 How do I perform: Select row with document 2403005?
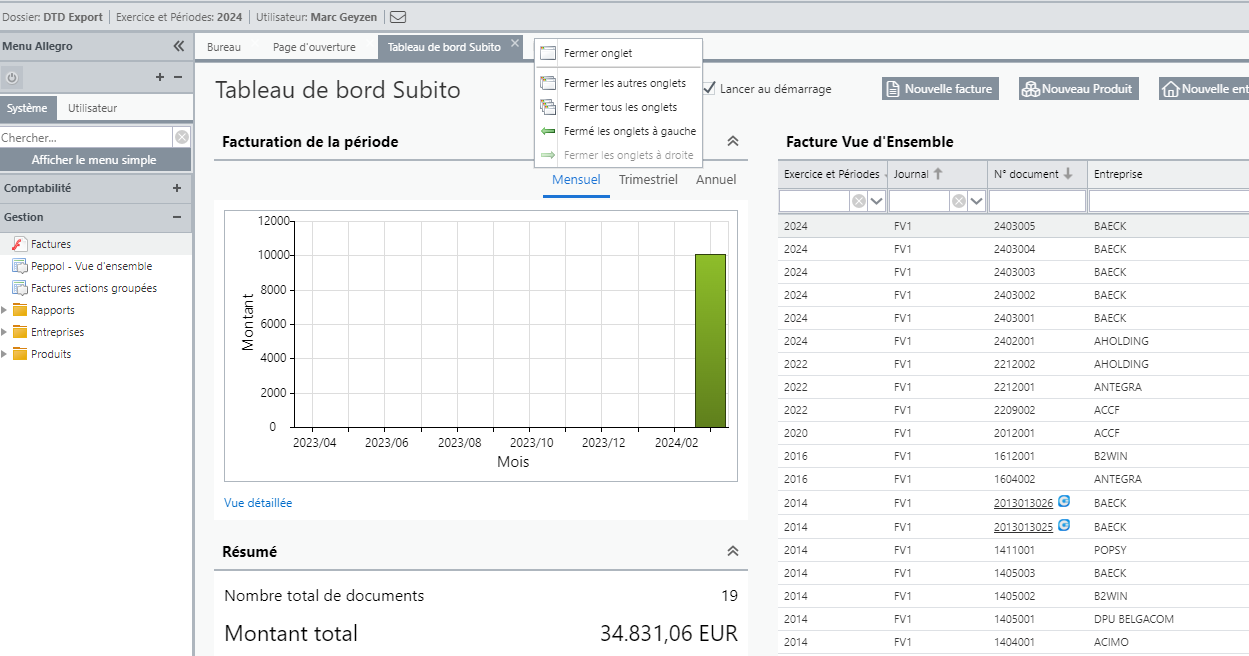[x=1013, y=226]
